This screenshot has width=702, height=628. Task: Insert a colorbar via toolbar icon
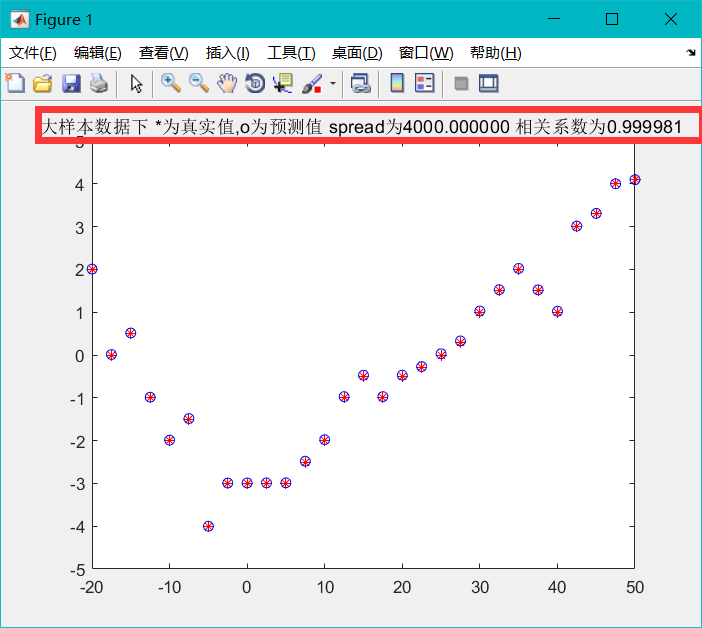pos(397,83)
